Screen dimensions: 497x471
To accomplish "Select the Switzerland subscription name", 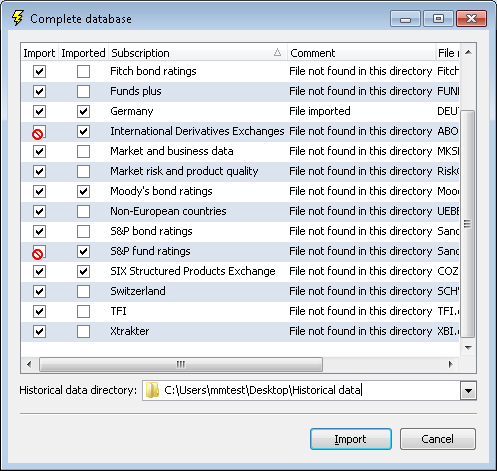I will (138, 291).
